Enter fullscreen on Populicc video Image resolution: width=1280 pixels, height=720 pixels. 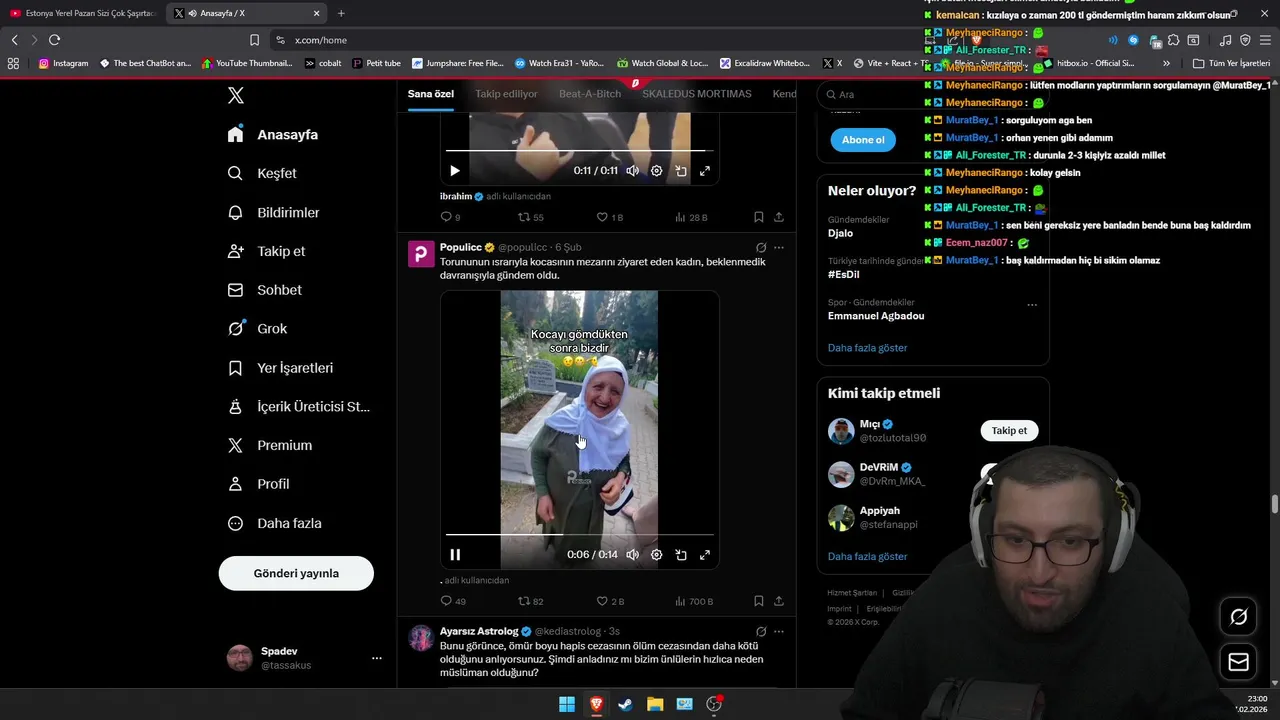(705, 555)
